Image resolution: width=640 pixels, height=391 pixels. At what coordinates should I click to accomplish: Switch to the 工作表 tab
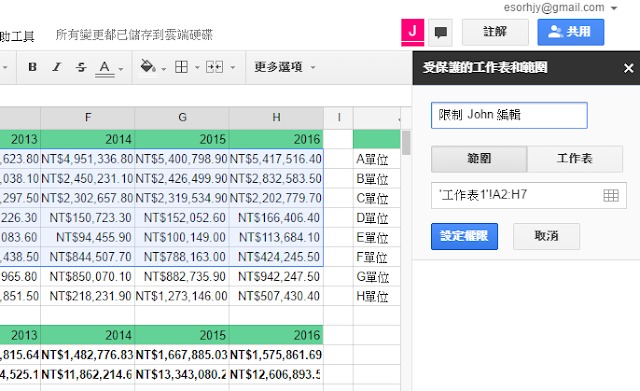575,158
